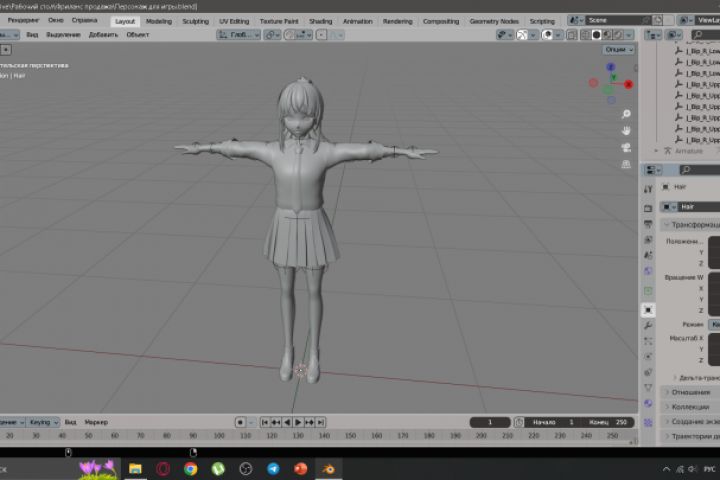Switch to wireframe viewport shading
Image resolution: width=720 pixels, height=480 pixels.
pos(586,35)
